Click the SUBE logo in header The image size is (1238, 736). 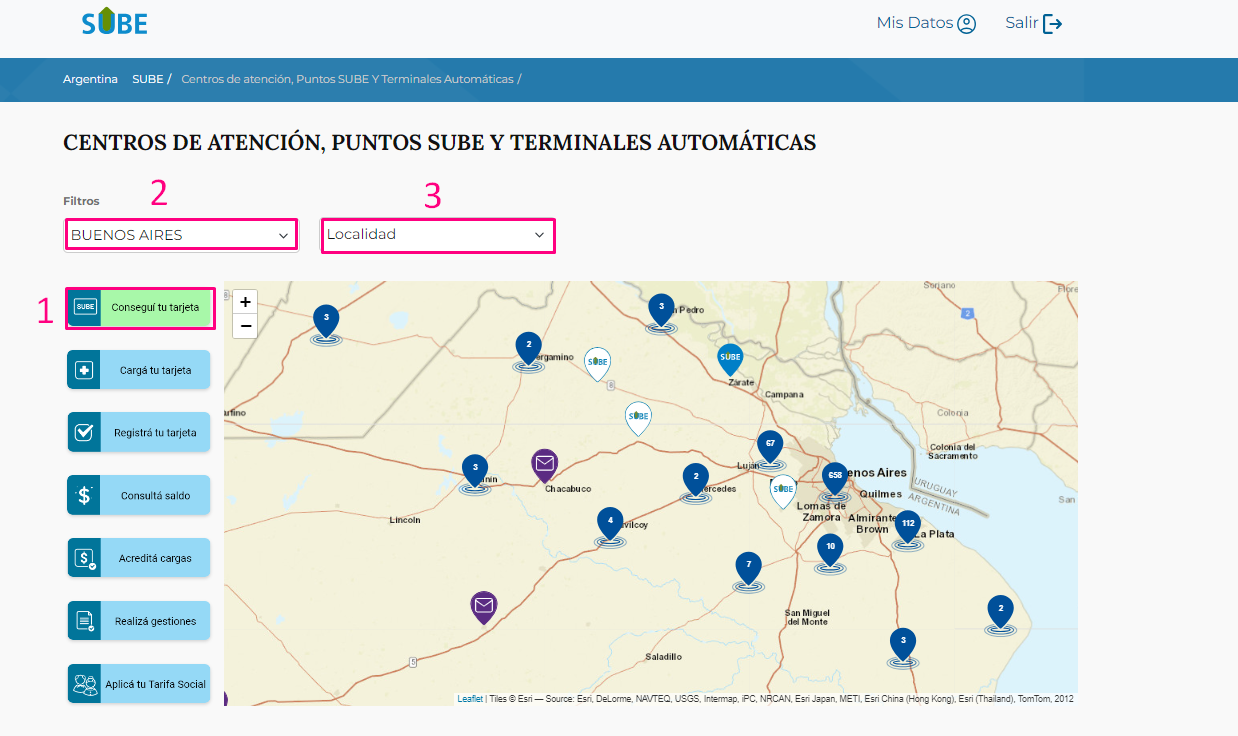pos(115,21)
